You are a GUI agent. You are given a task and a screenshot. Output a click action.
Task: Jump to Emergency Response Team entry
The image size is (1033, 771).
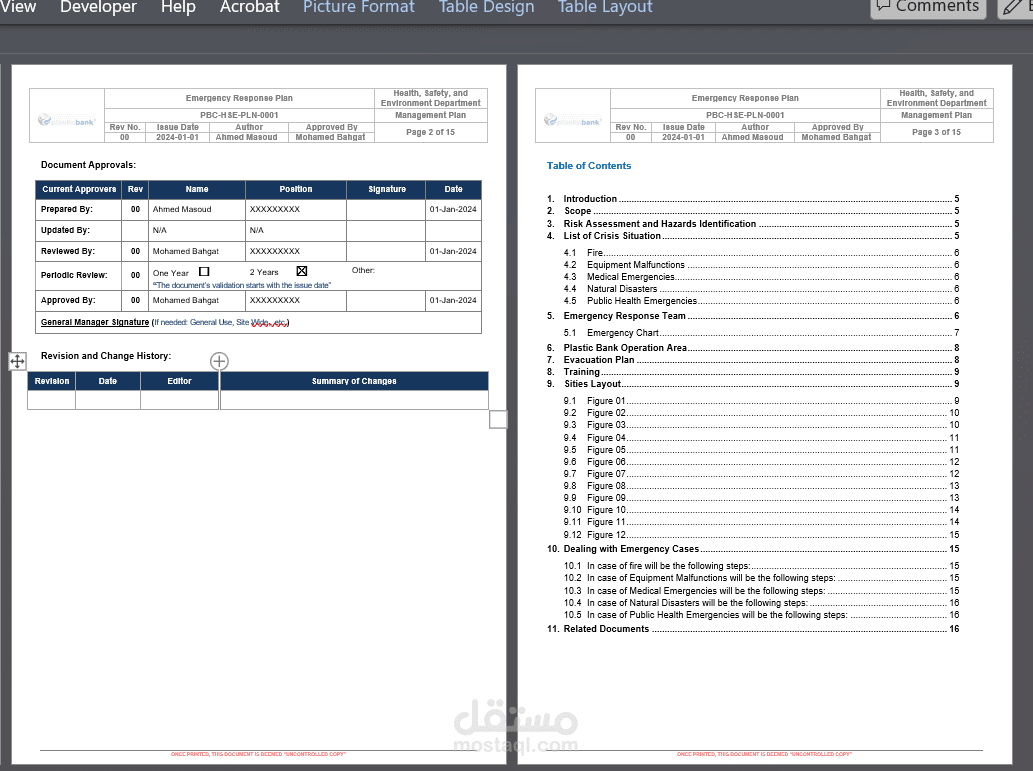pyautogui.click(x=753, y=316)
